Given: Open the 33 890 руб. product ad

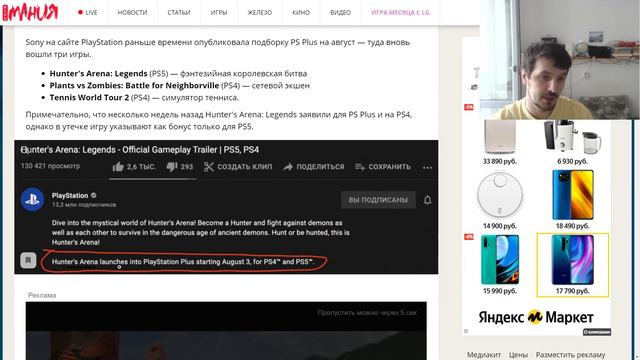Looking at the screenshot, I should point(500,143).
